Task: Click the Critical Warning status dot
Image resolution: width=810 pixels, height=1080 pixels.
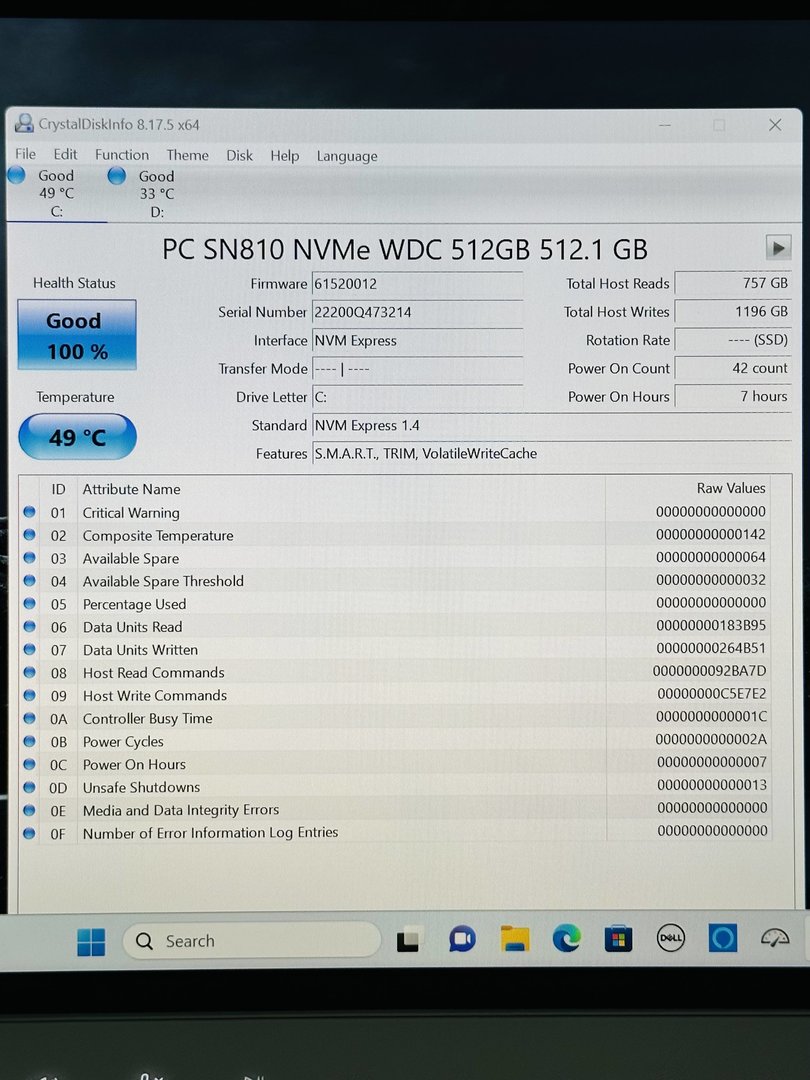Action: click(x=29, y=513)
